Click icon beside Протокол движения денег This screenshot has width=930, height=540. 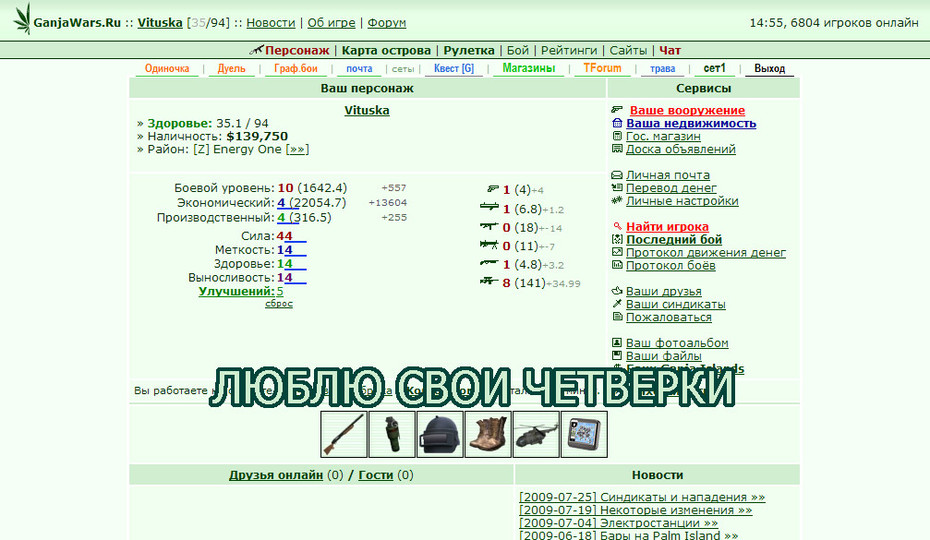pyautogui.click(x=617, y=252)
